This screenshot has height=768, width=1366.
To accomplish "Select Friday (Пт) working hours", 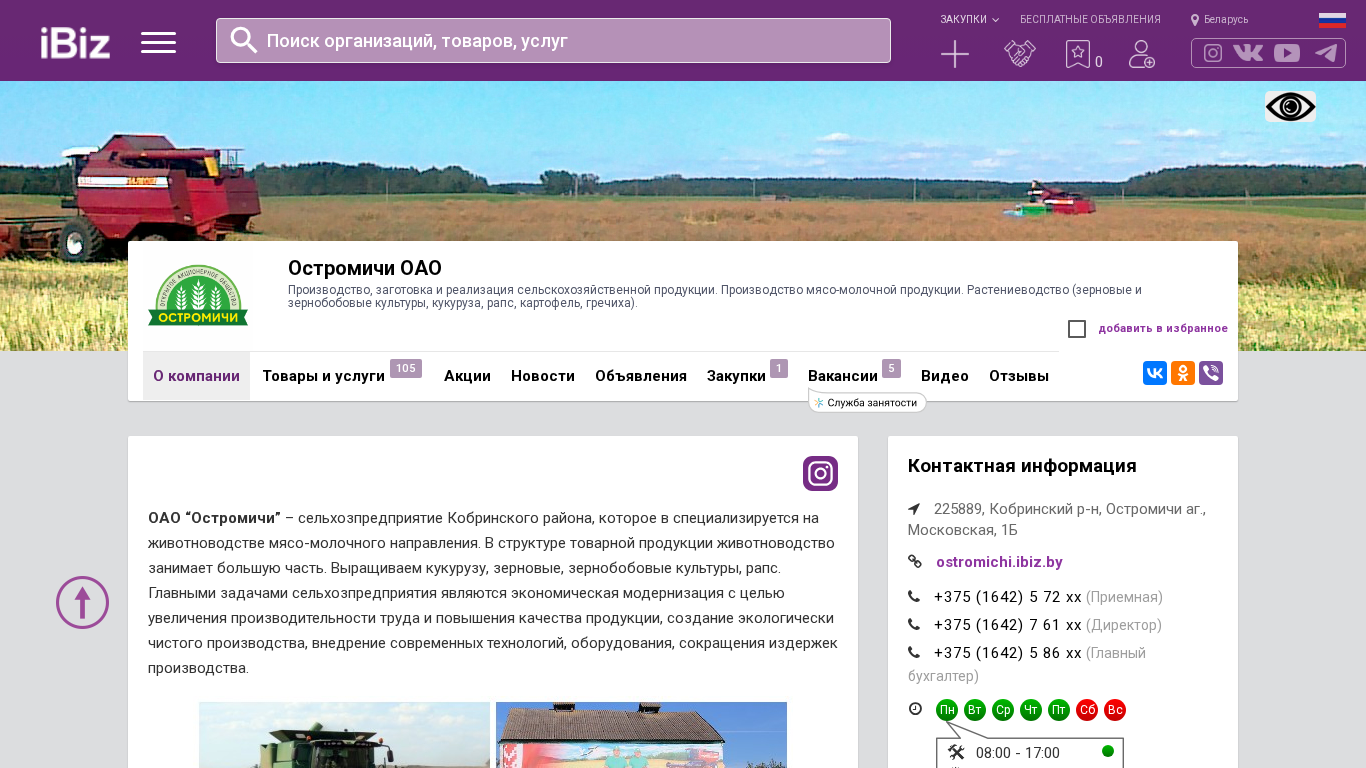I will [x=1059, y=710].
